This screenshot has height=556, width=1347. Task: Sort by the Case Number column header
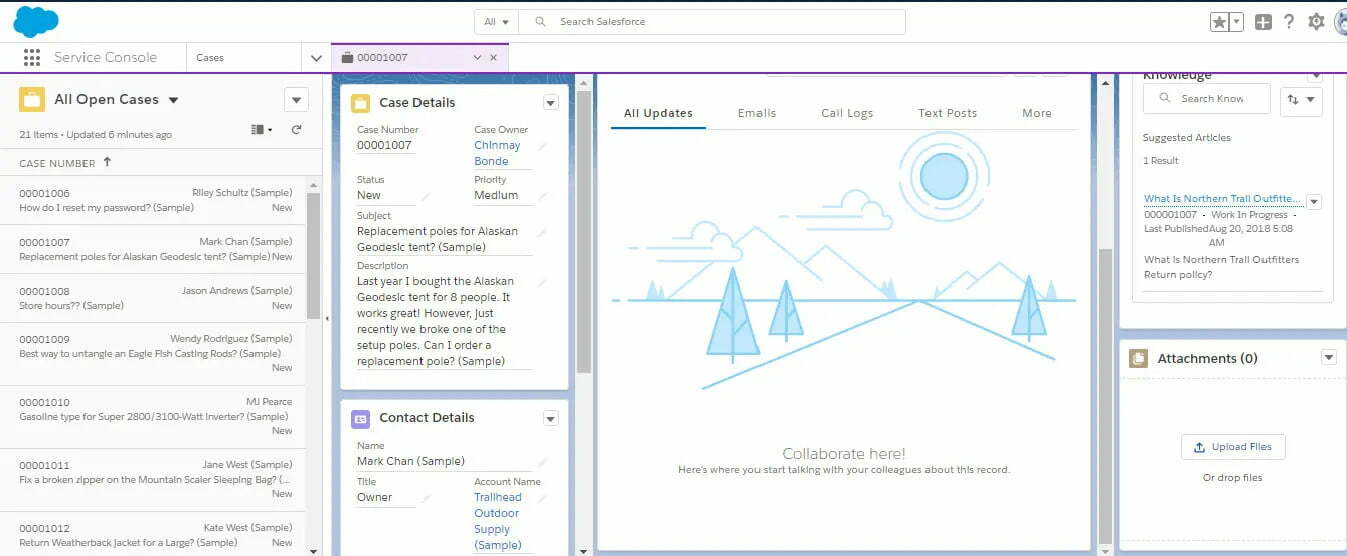click(57, 163)
